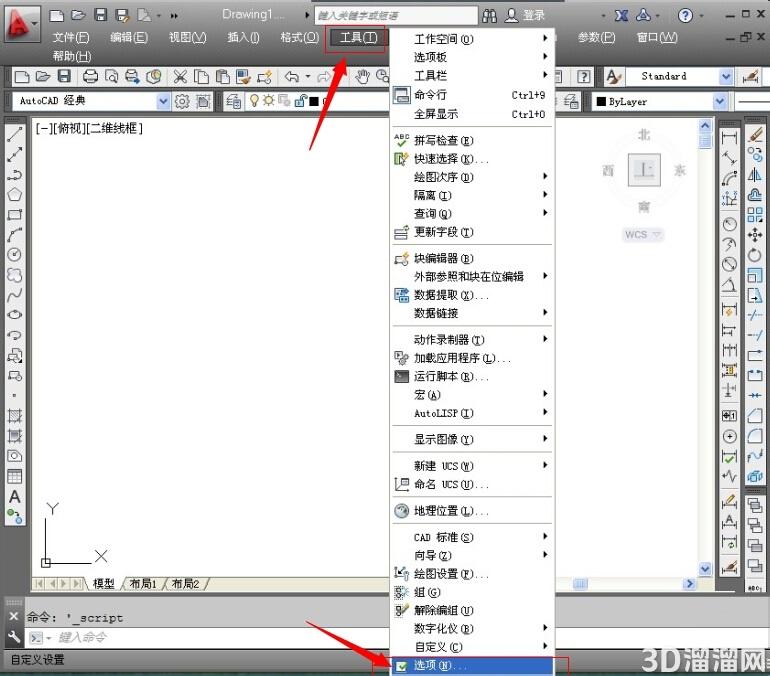Open the ByLayer color dropdown

[719, 102]
